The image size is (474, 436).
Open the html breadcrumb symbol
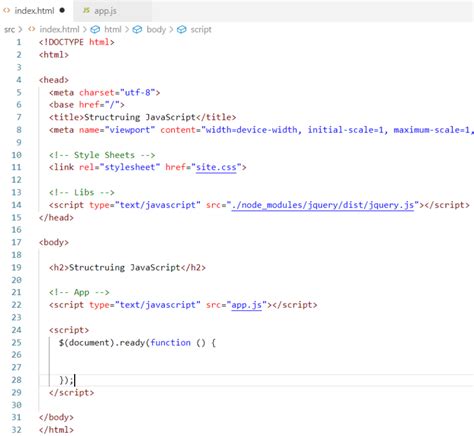(113, 29)
